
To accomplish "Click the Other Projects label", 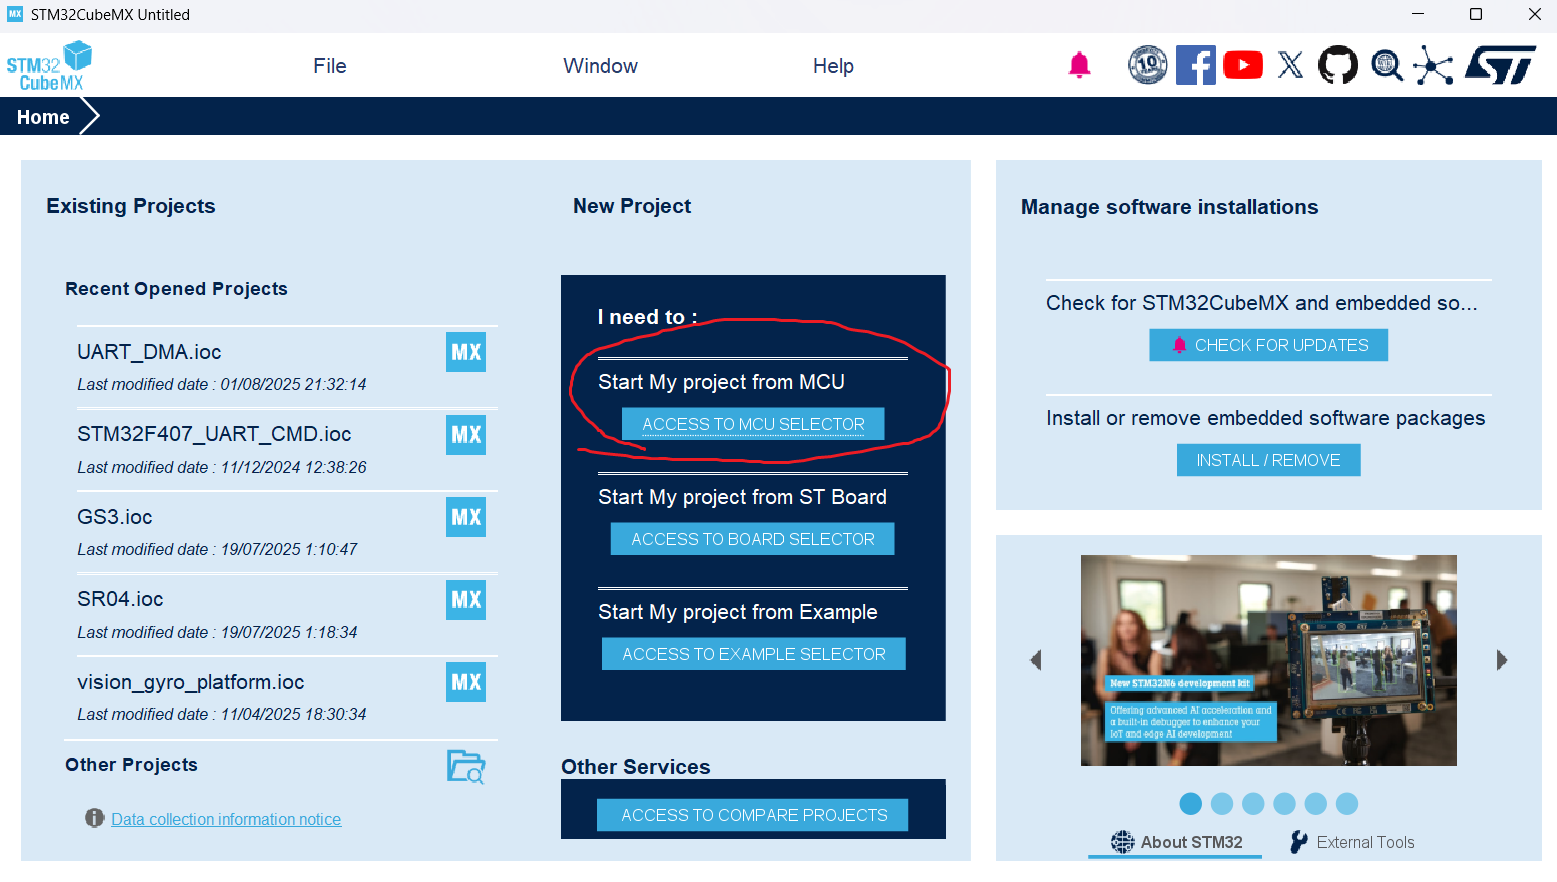I will 131,765.
